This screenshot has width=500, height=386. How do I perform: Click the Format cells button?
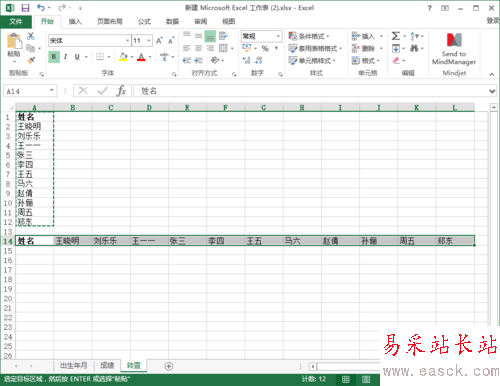coord(366,61)
